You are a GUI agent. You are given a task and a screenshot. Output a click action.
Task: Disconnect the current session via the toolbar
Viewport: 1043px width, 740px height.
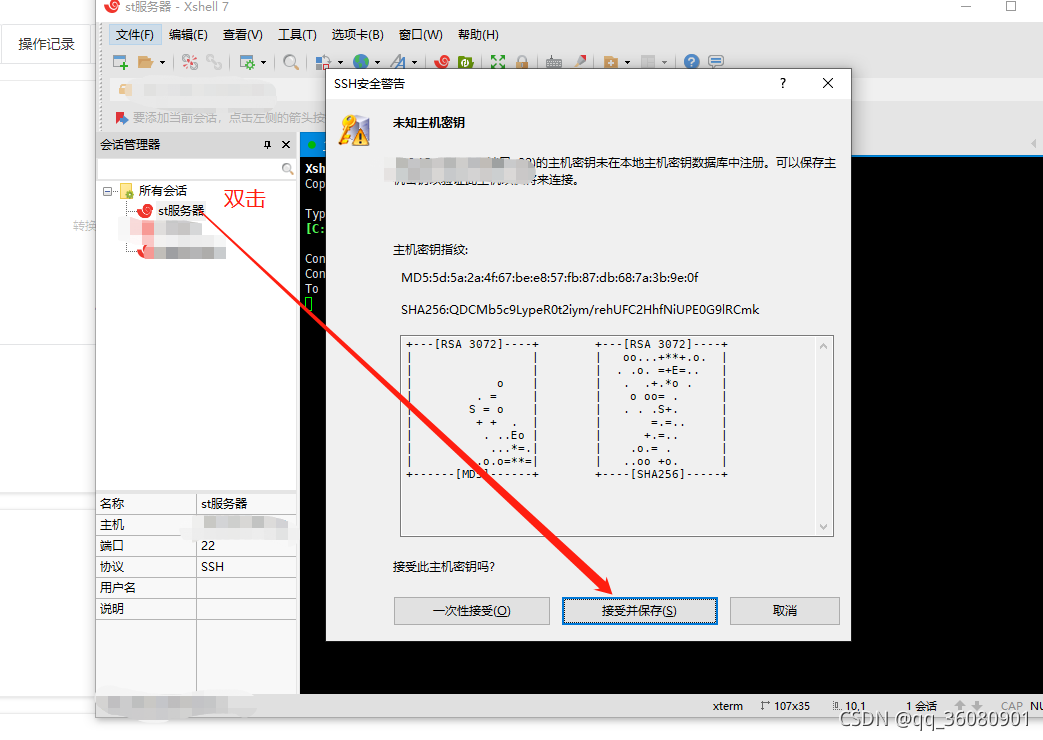point(190,62)
